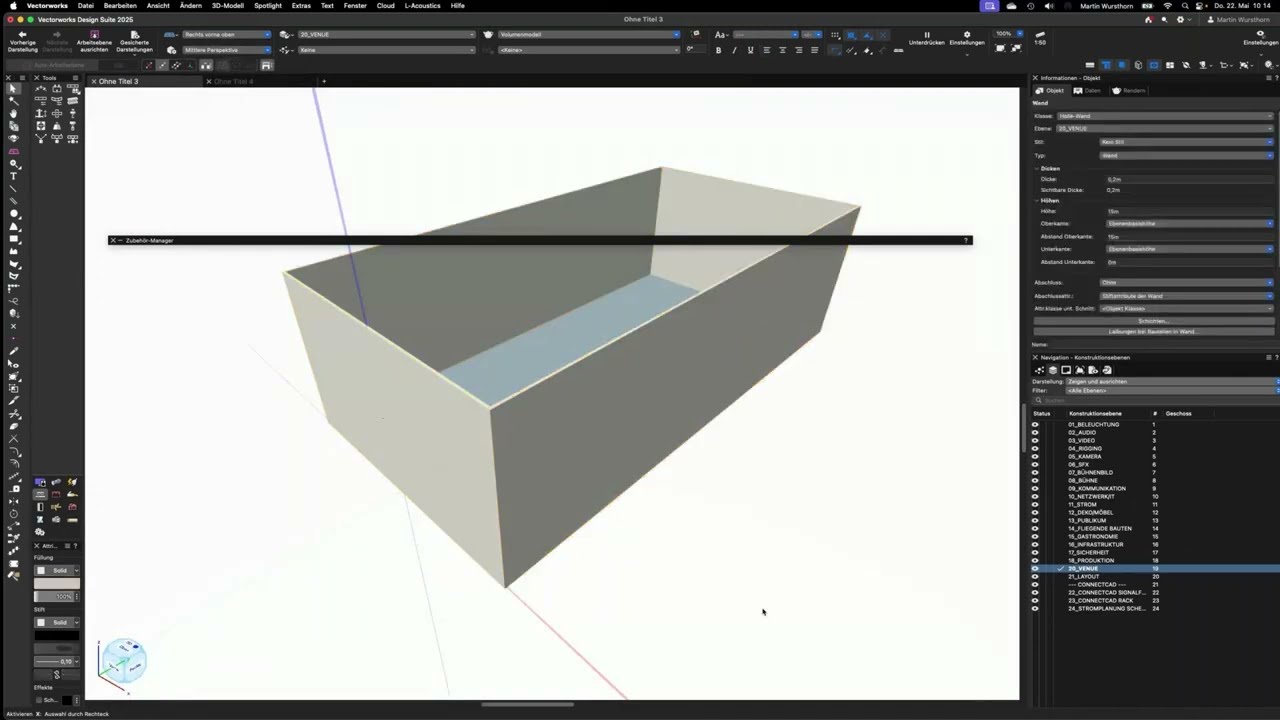Screen dimensions: 1280x720
Task: Open Gesicherte Darstellungen toolbar icon
Action: click(133, 34)
